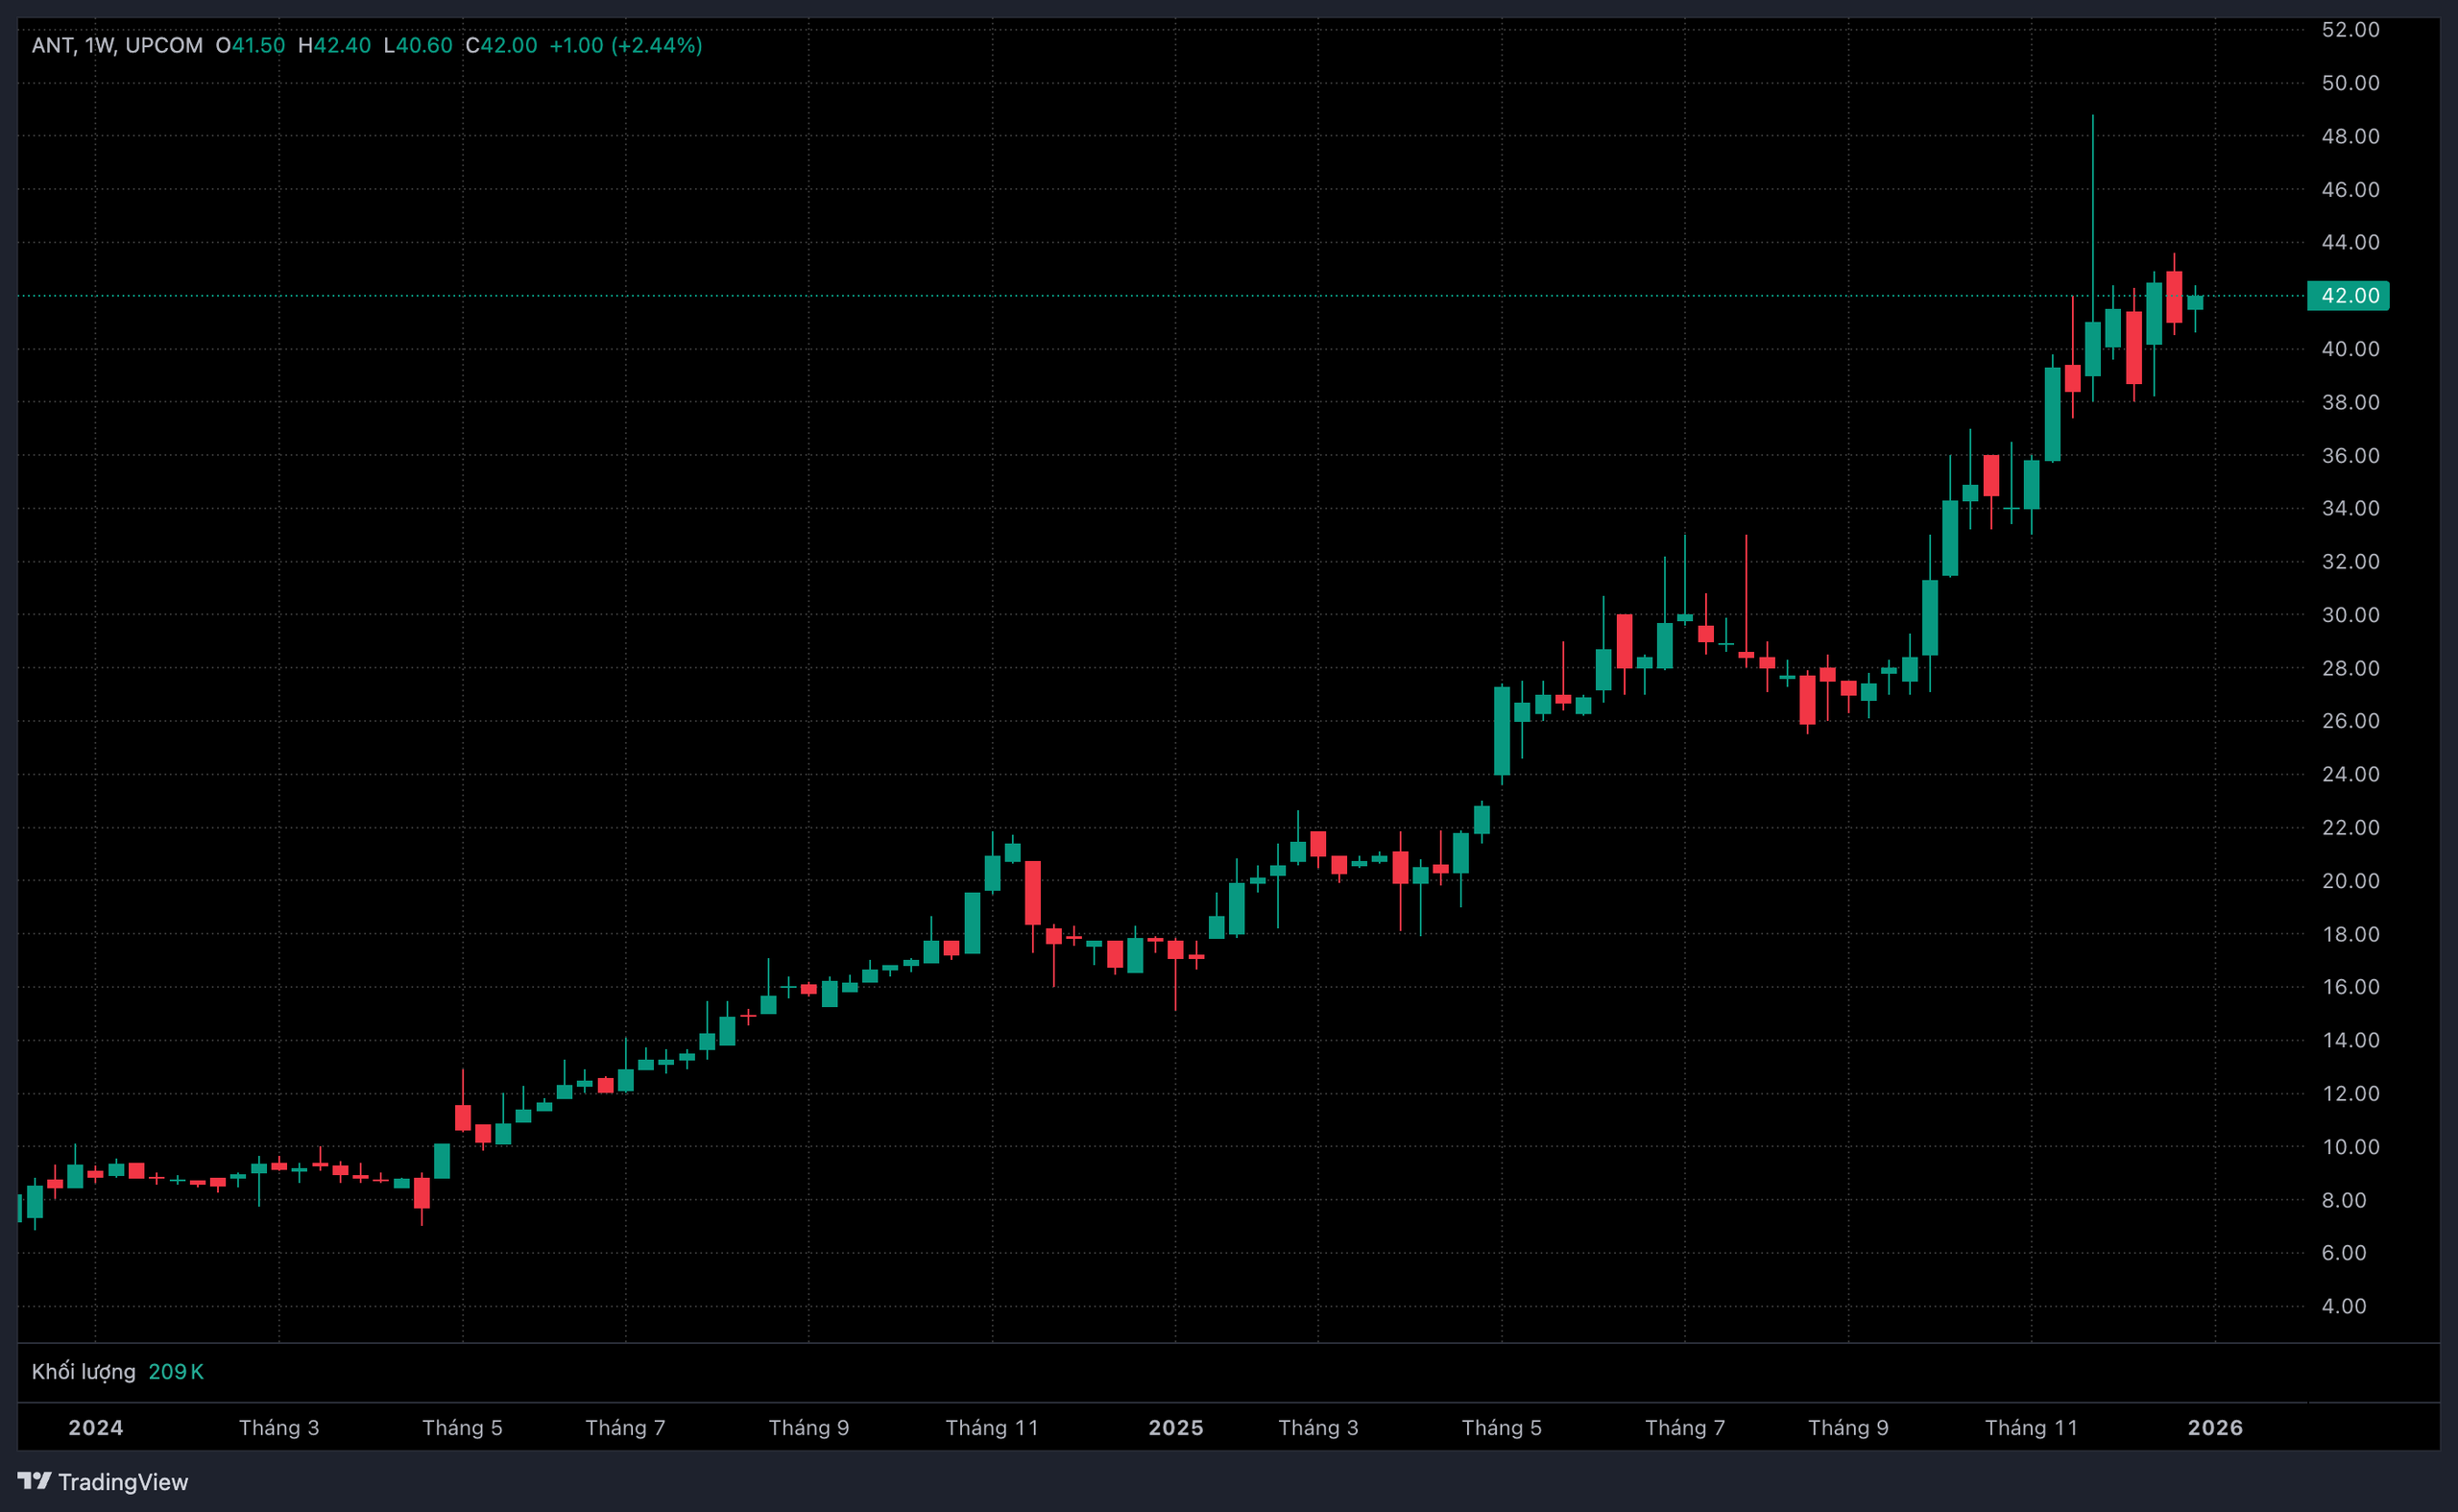This screenshot has height=1512, width=2458.
Task: Click the Tháng 11 label before 2025
Action: point(991,1427)
